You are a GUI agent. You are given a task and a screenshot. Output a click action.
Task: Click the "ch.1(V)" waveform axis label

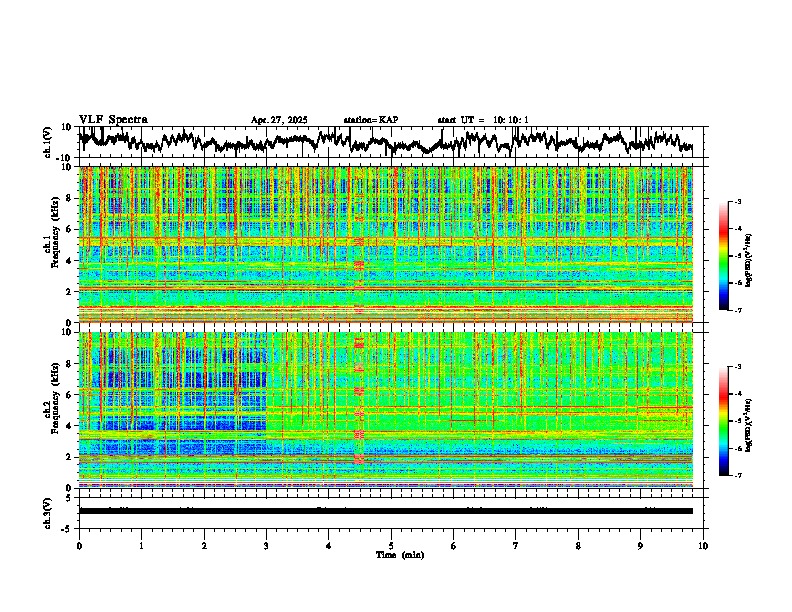48,142
